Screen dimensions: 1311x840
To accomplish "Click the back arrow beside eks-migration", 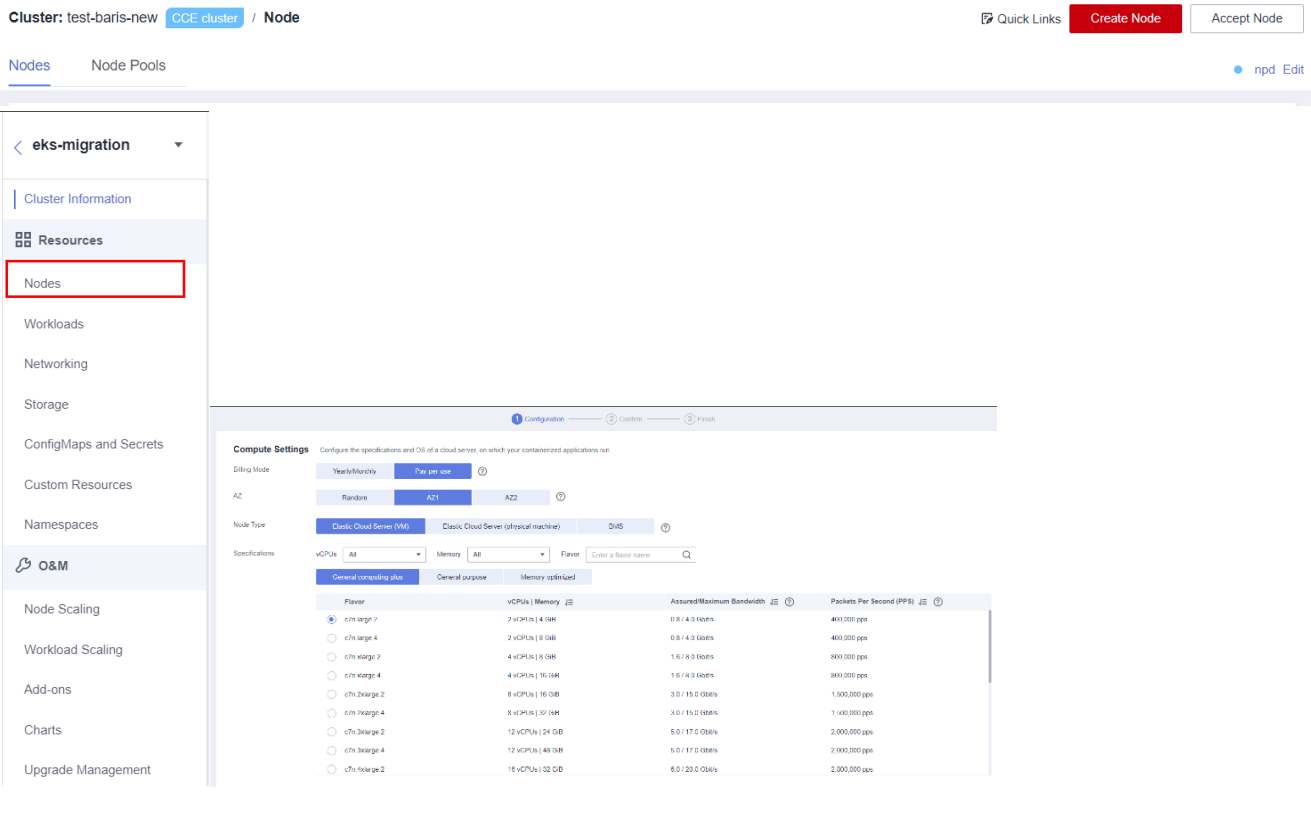I will tap(18, 147).
